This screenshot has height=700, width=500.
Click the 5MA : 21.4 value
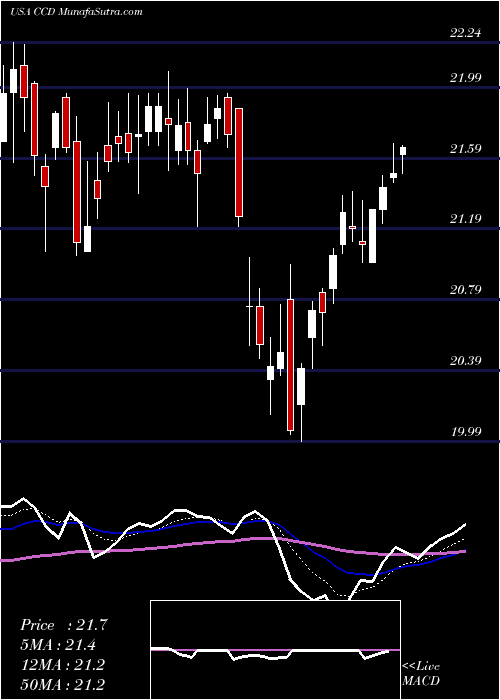pos(58,645)
